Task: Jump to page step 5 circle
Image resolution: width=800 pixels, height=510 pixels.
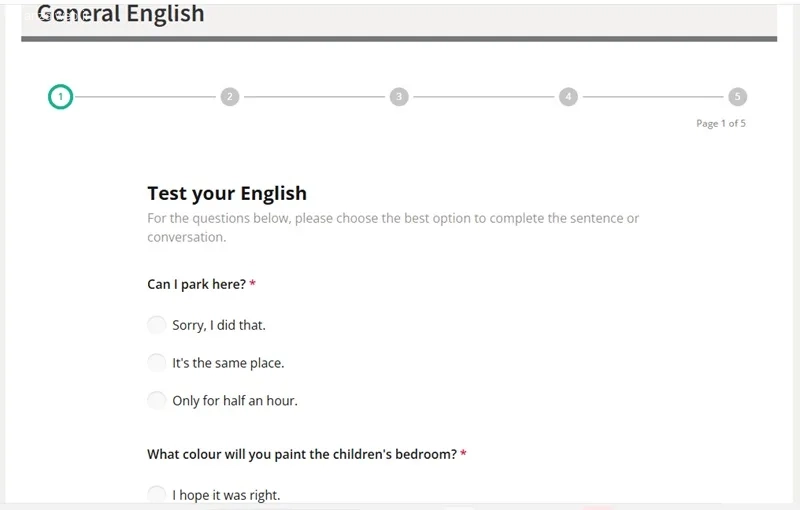Action: (x=737, y=96)
